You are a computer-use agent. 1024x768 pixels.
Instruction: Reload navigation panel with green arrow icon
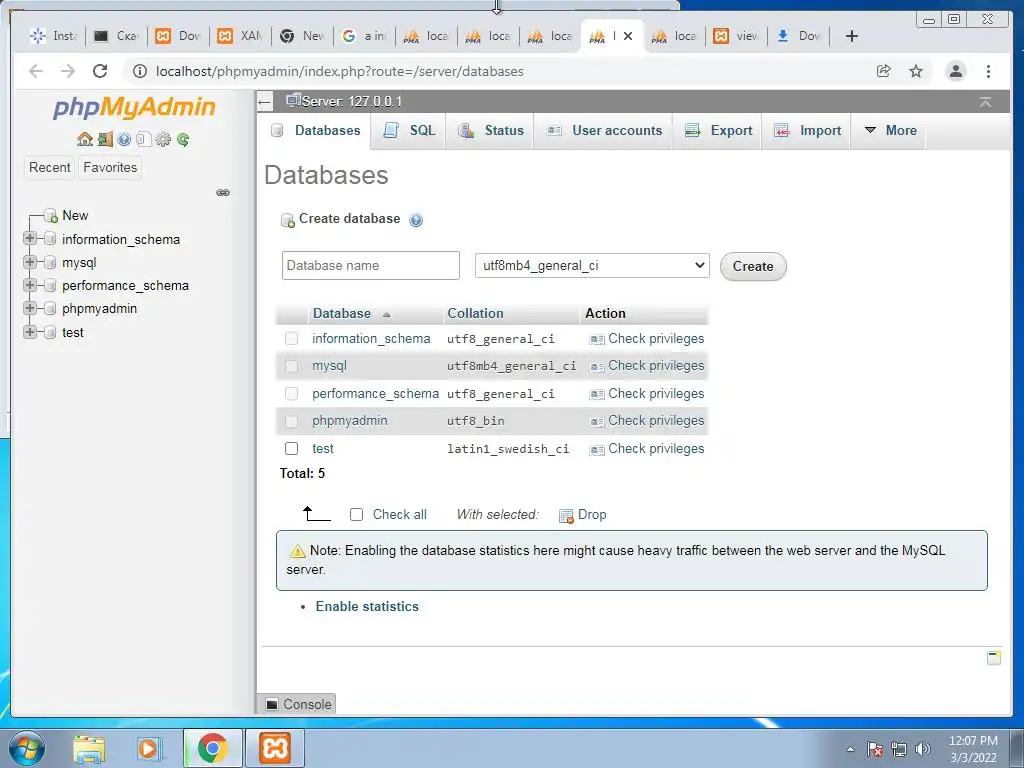[x=183, y=139]
